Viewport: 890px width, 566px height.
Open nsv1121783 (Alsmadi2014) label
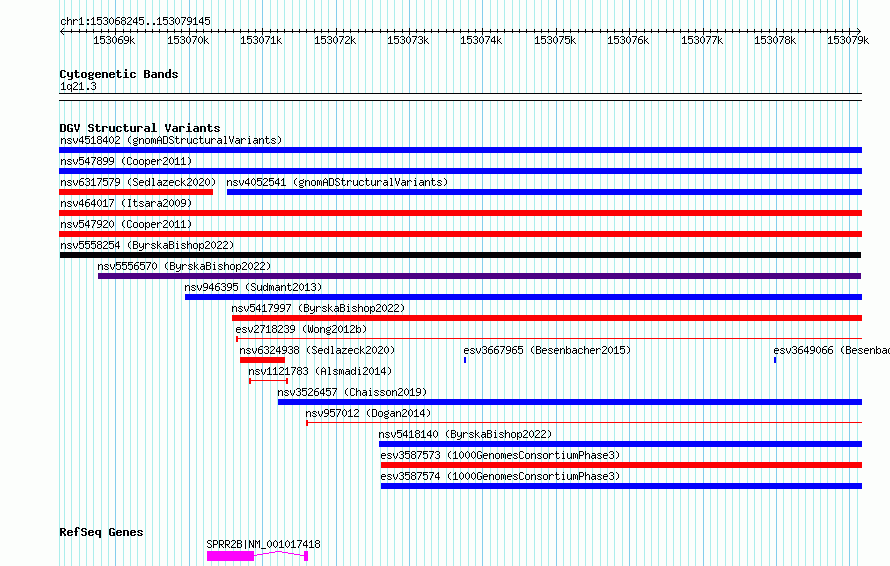coord(320,371)
